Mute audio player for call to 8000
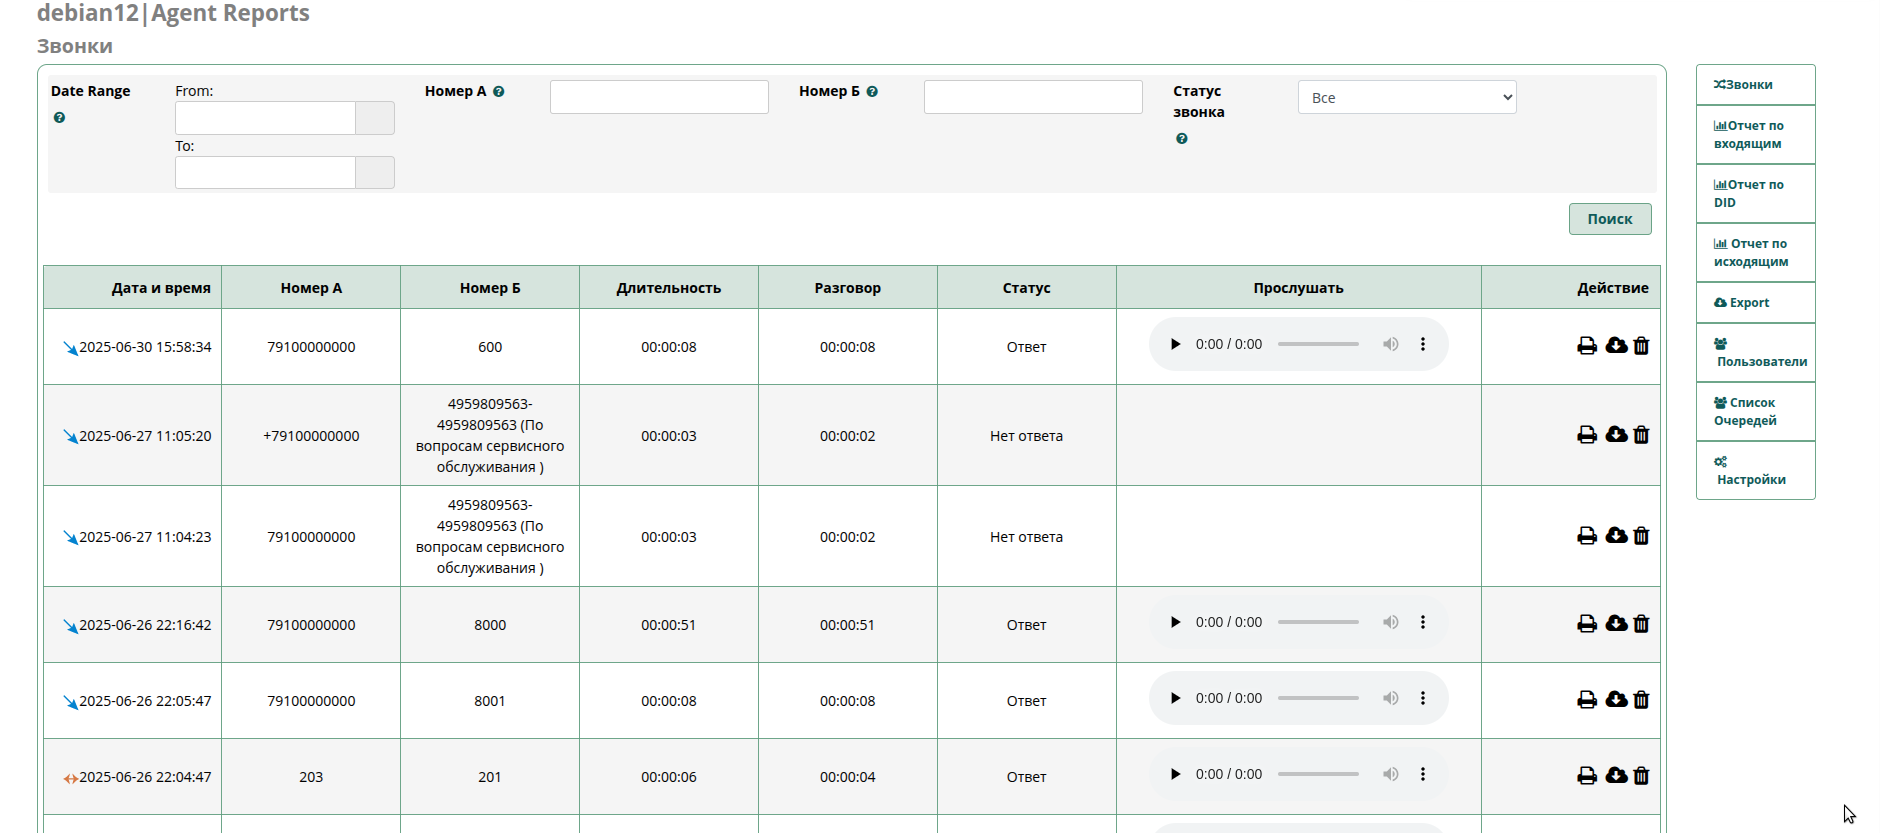Viewport: 1880px width, 833px height. (1390, 622)
